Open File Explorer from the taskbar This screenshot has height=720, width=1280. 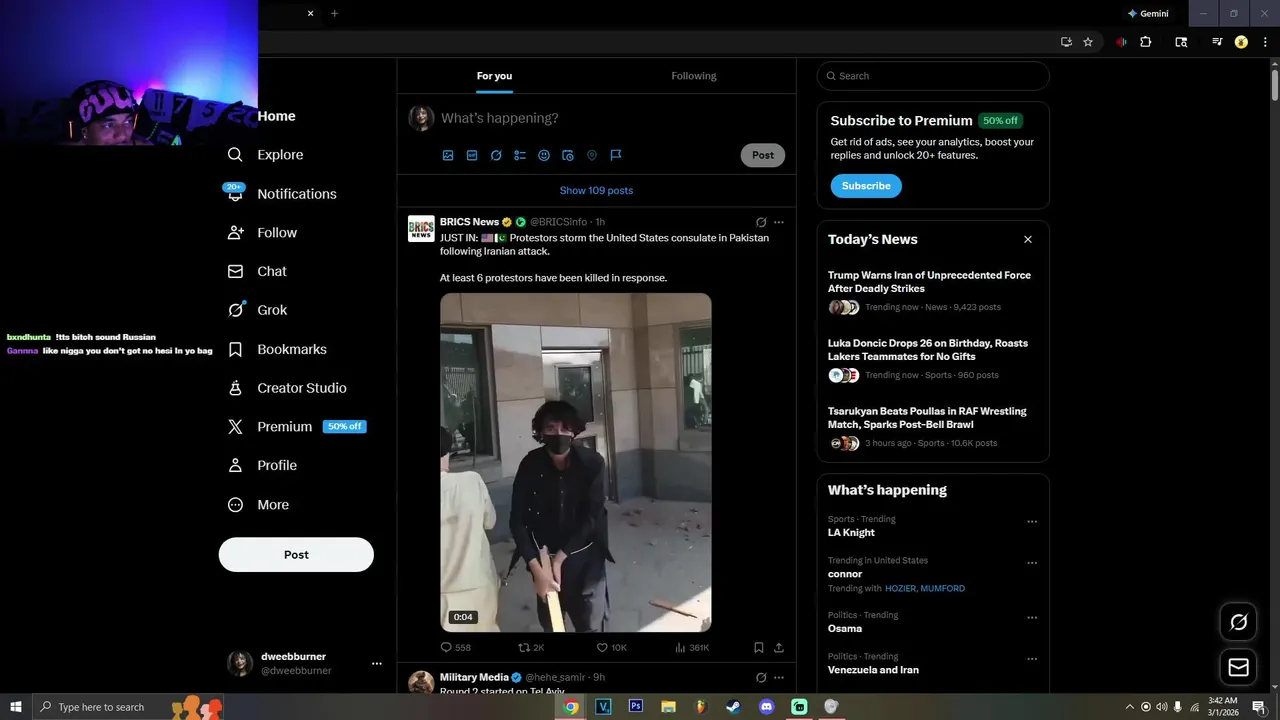(668, 707)
